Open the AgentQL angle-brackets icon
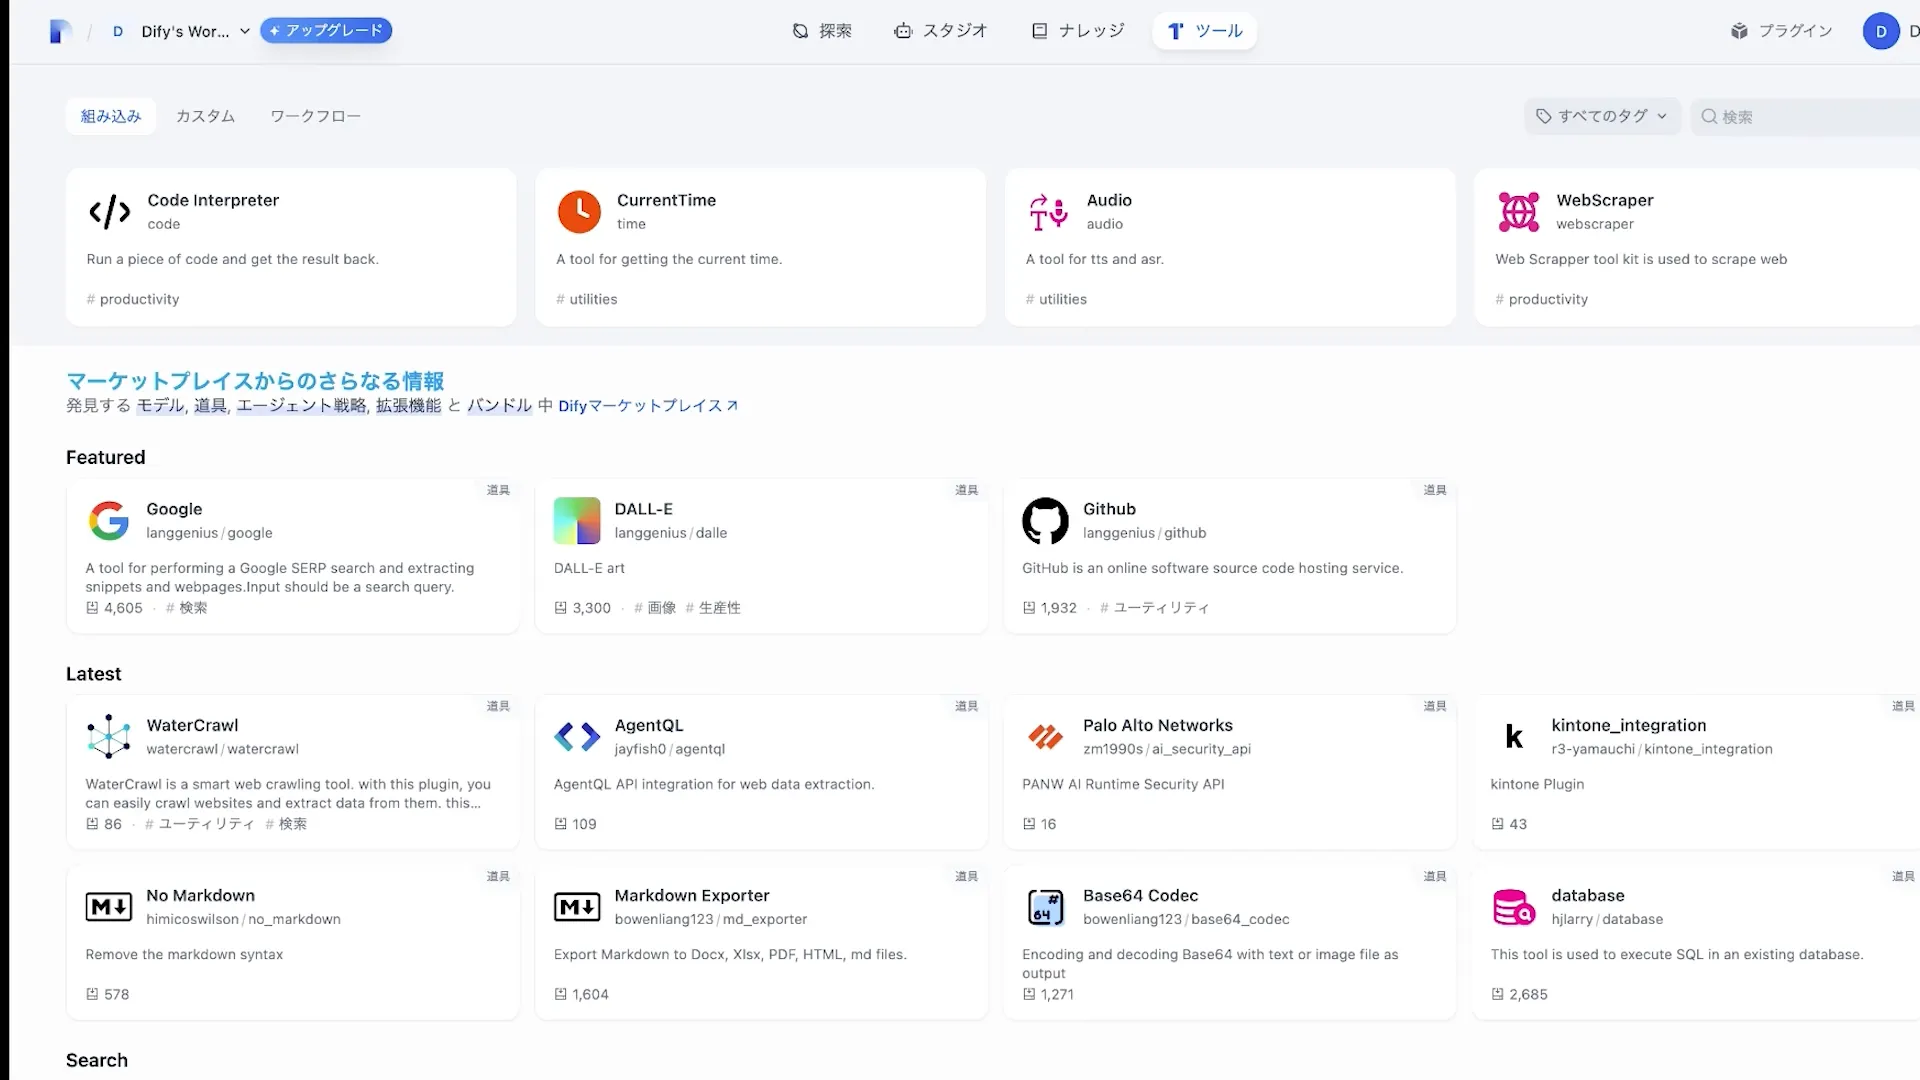 click(x=577, y=737)
